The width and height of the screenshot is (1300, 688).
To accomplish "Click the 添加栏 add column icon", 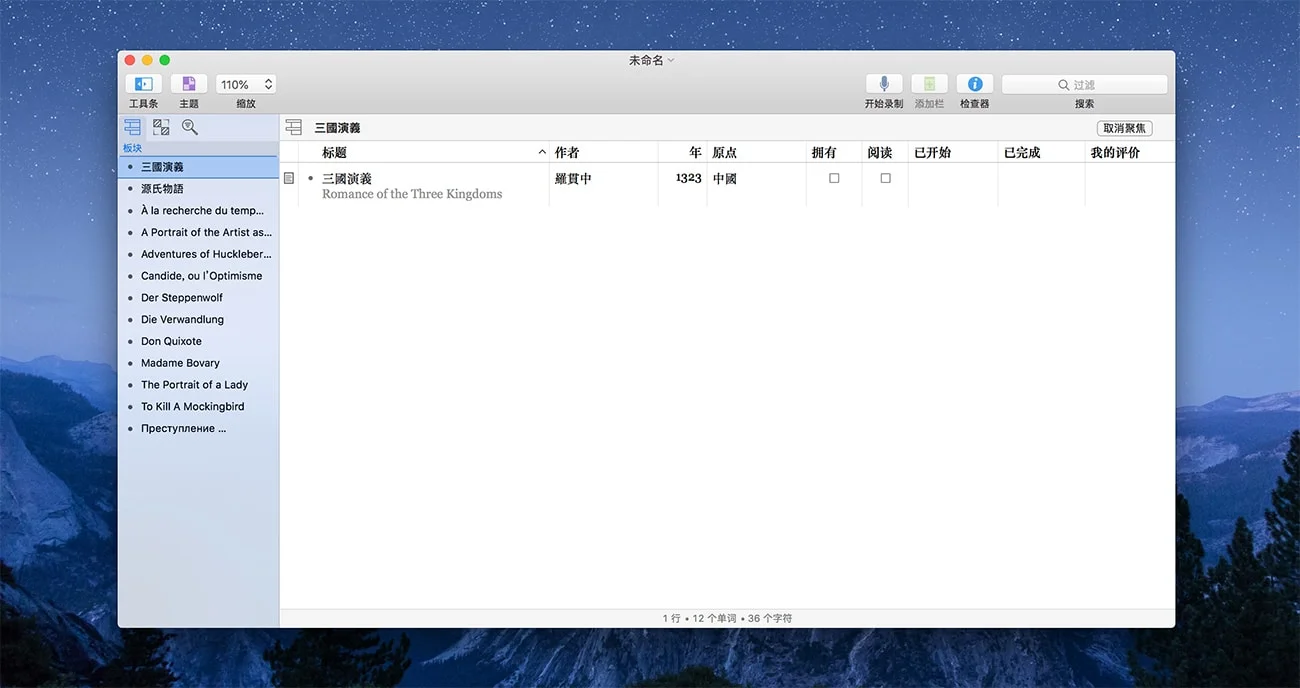I will 929,85.
